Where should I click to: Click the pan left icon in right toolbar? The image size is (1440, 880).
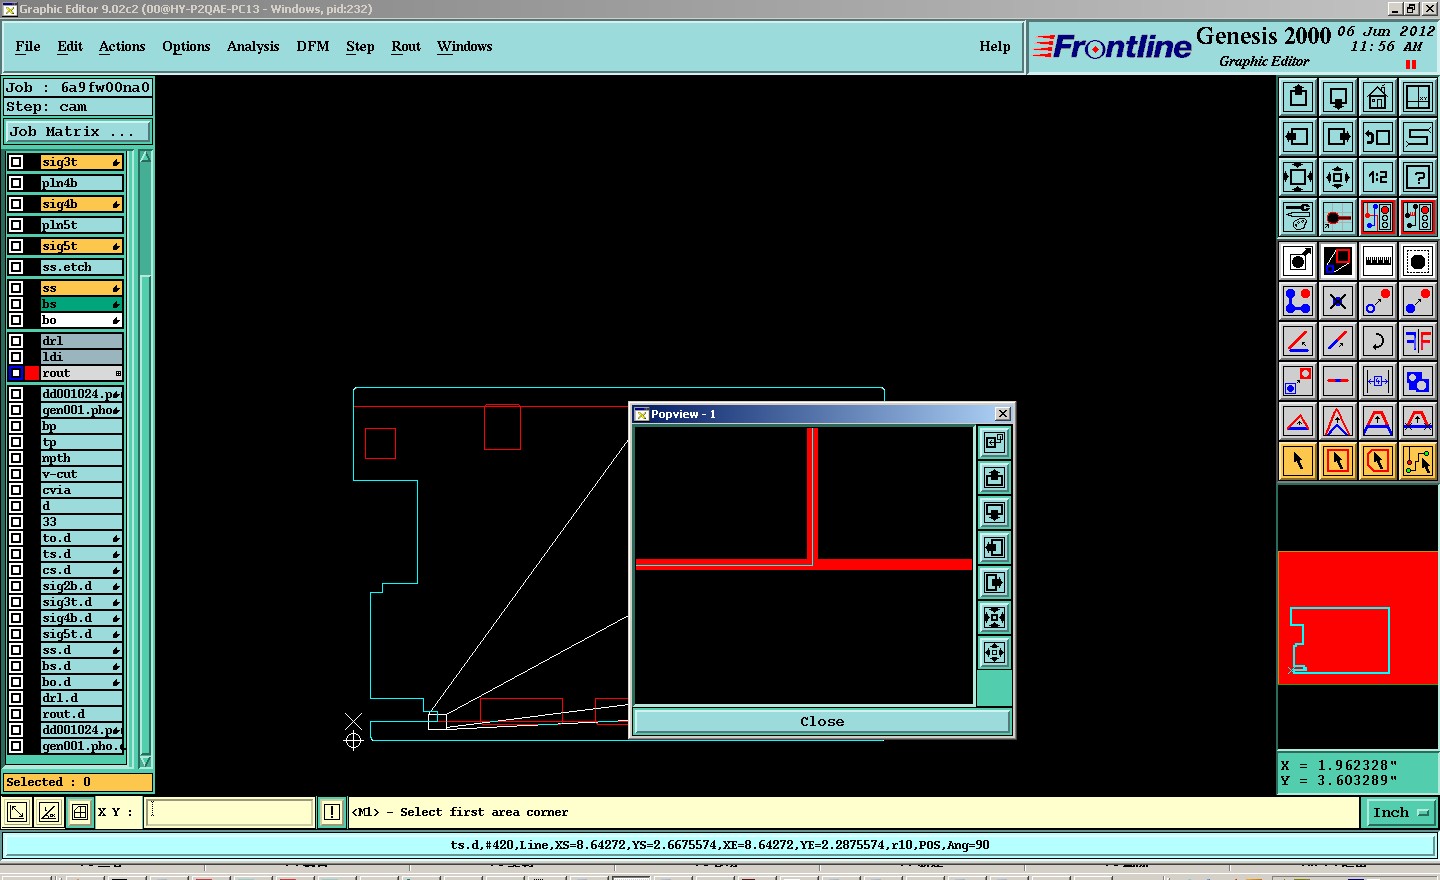pos(1298,137)
